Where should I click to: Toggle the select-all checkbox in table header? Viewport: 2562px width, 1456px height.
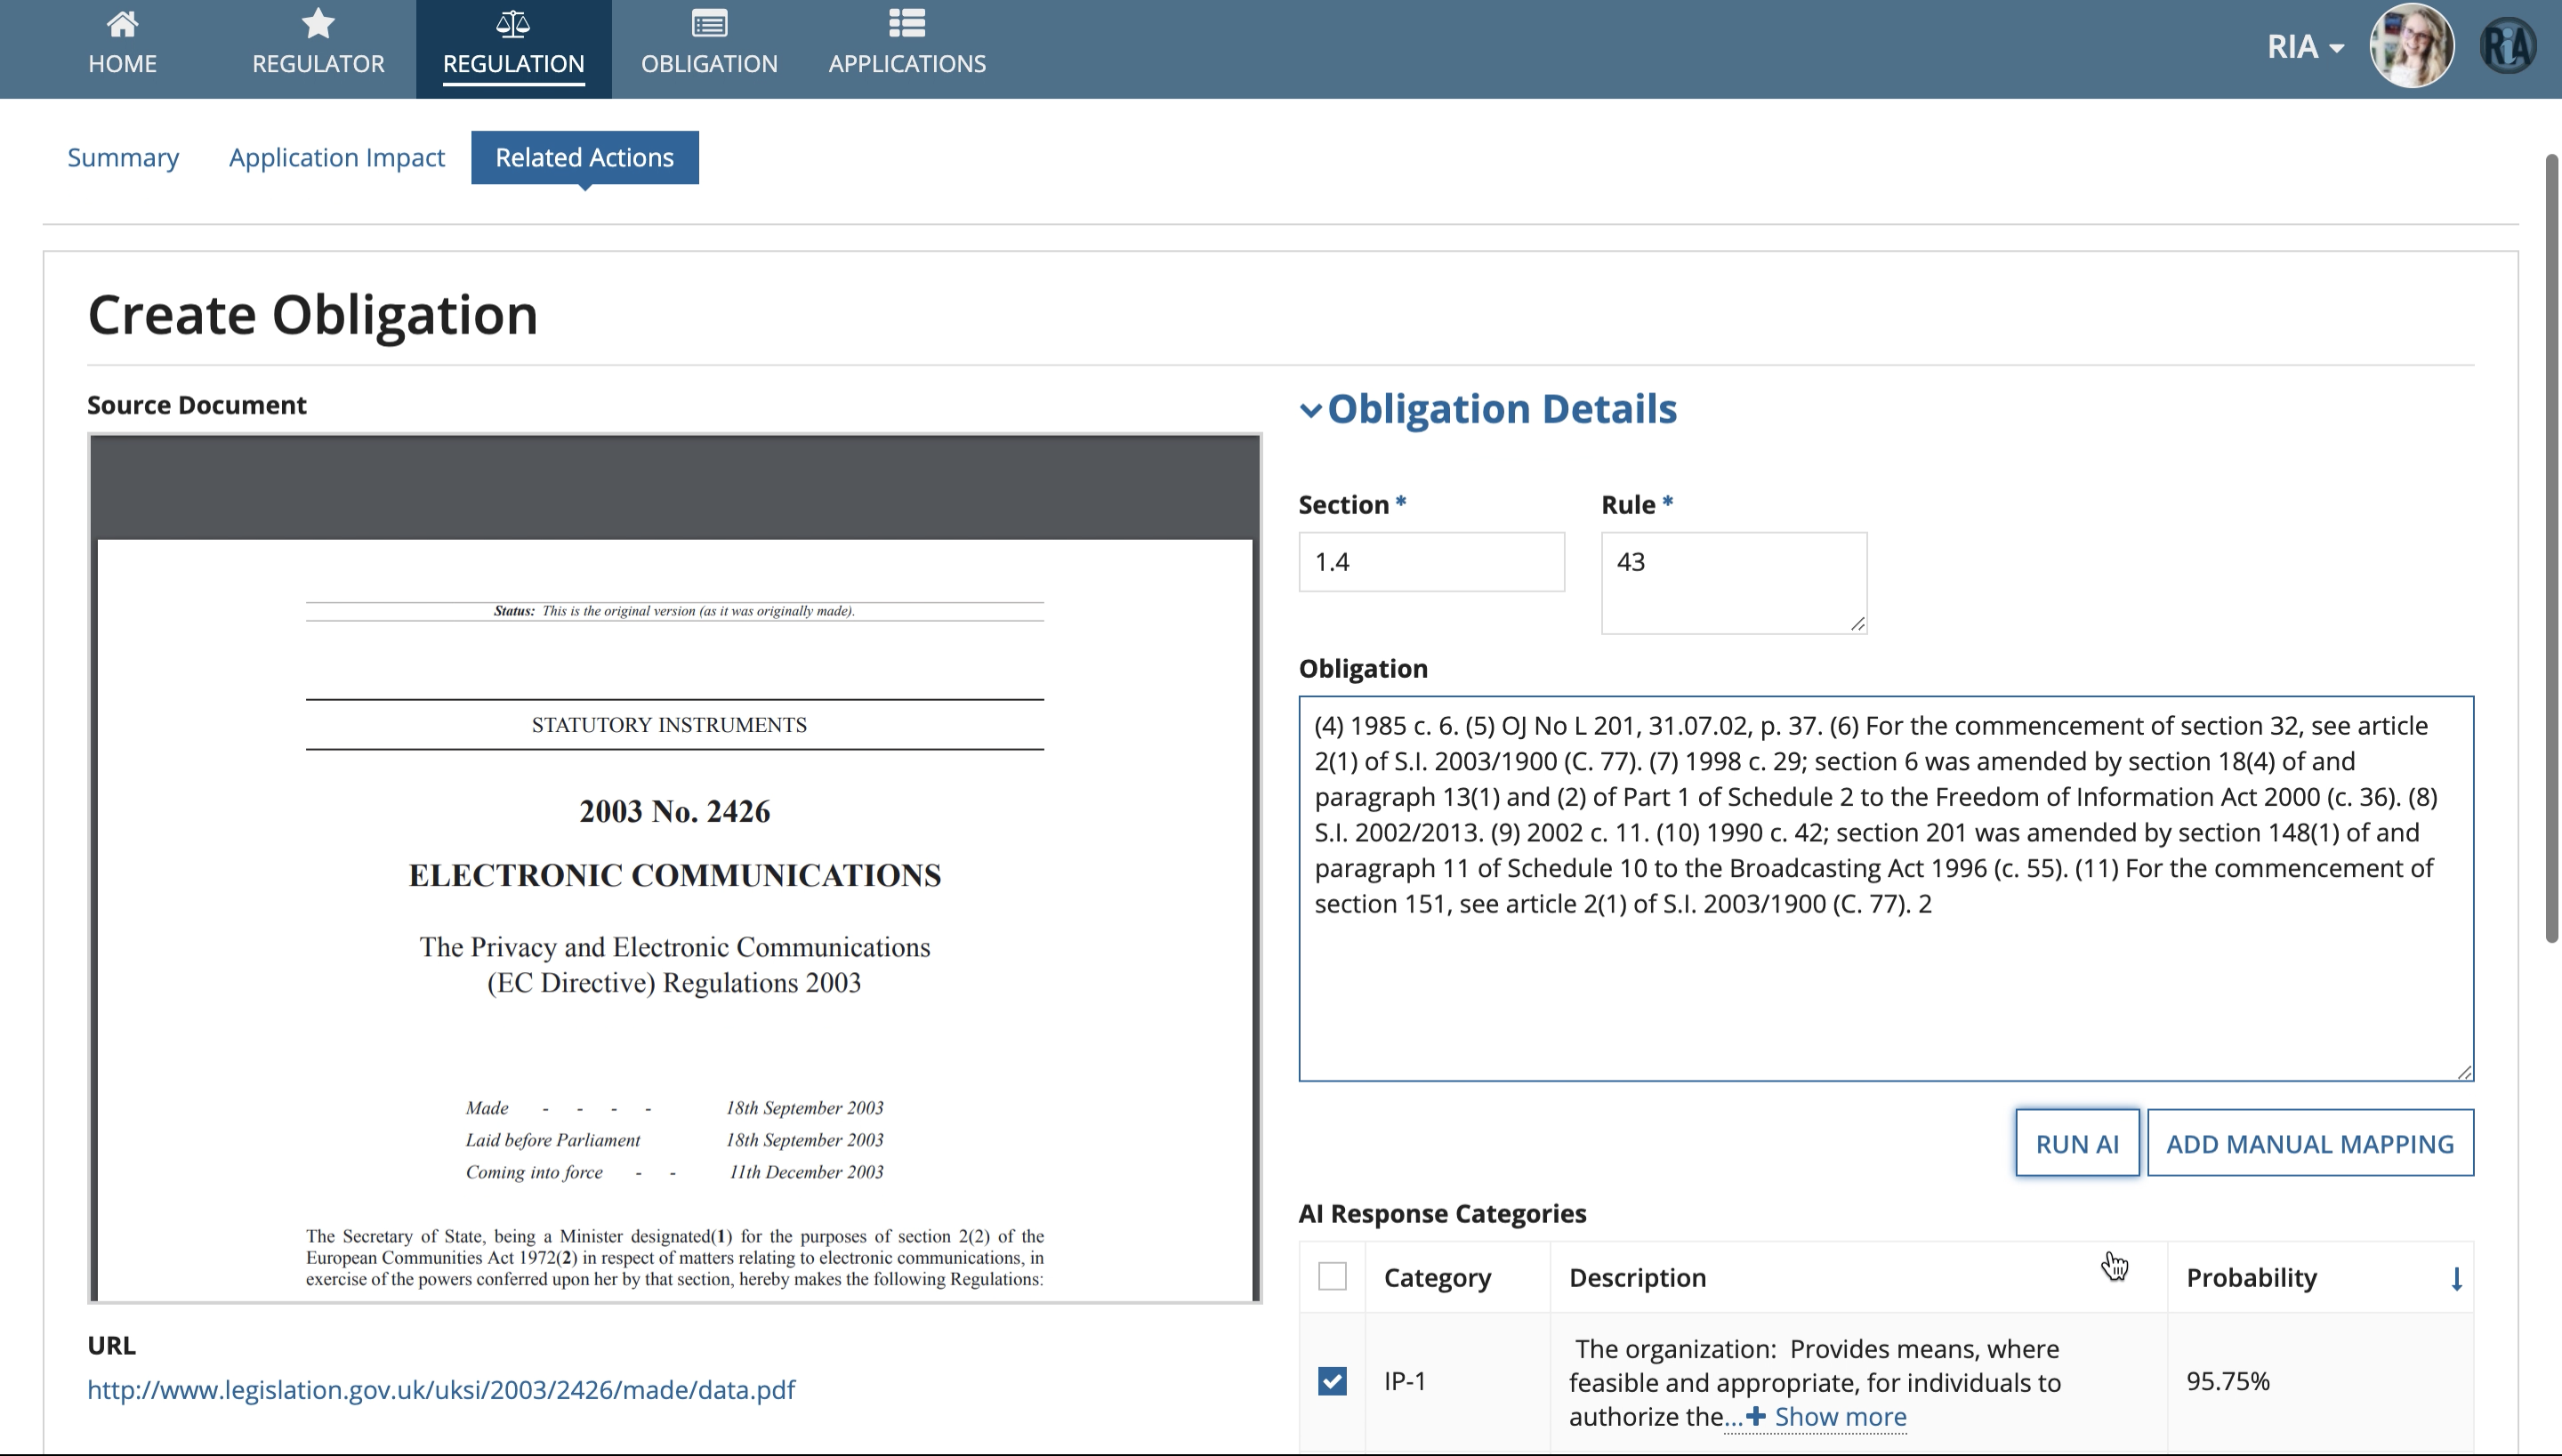coord(1332,1277)
